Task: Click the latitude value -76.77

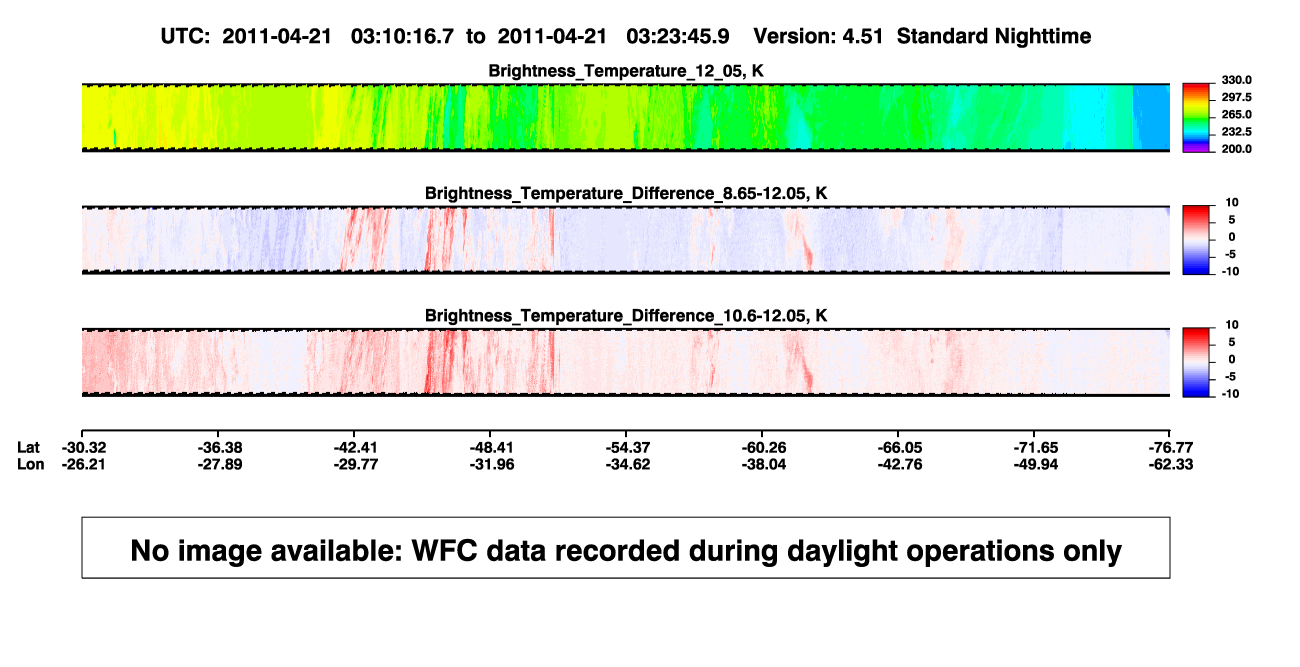Action: (1170, 447)
